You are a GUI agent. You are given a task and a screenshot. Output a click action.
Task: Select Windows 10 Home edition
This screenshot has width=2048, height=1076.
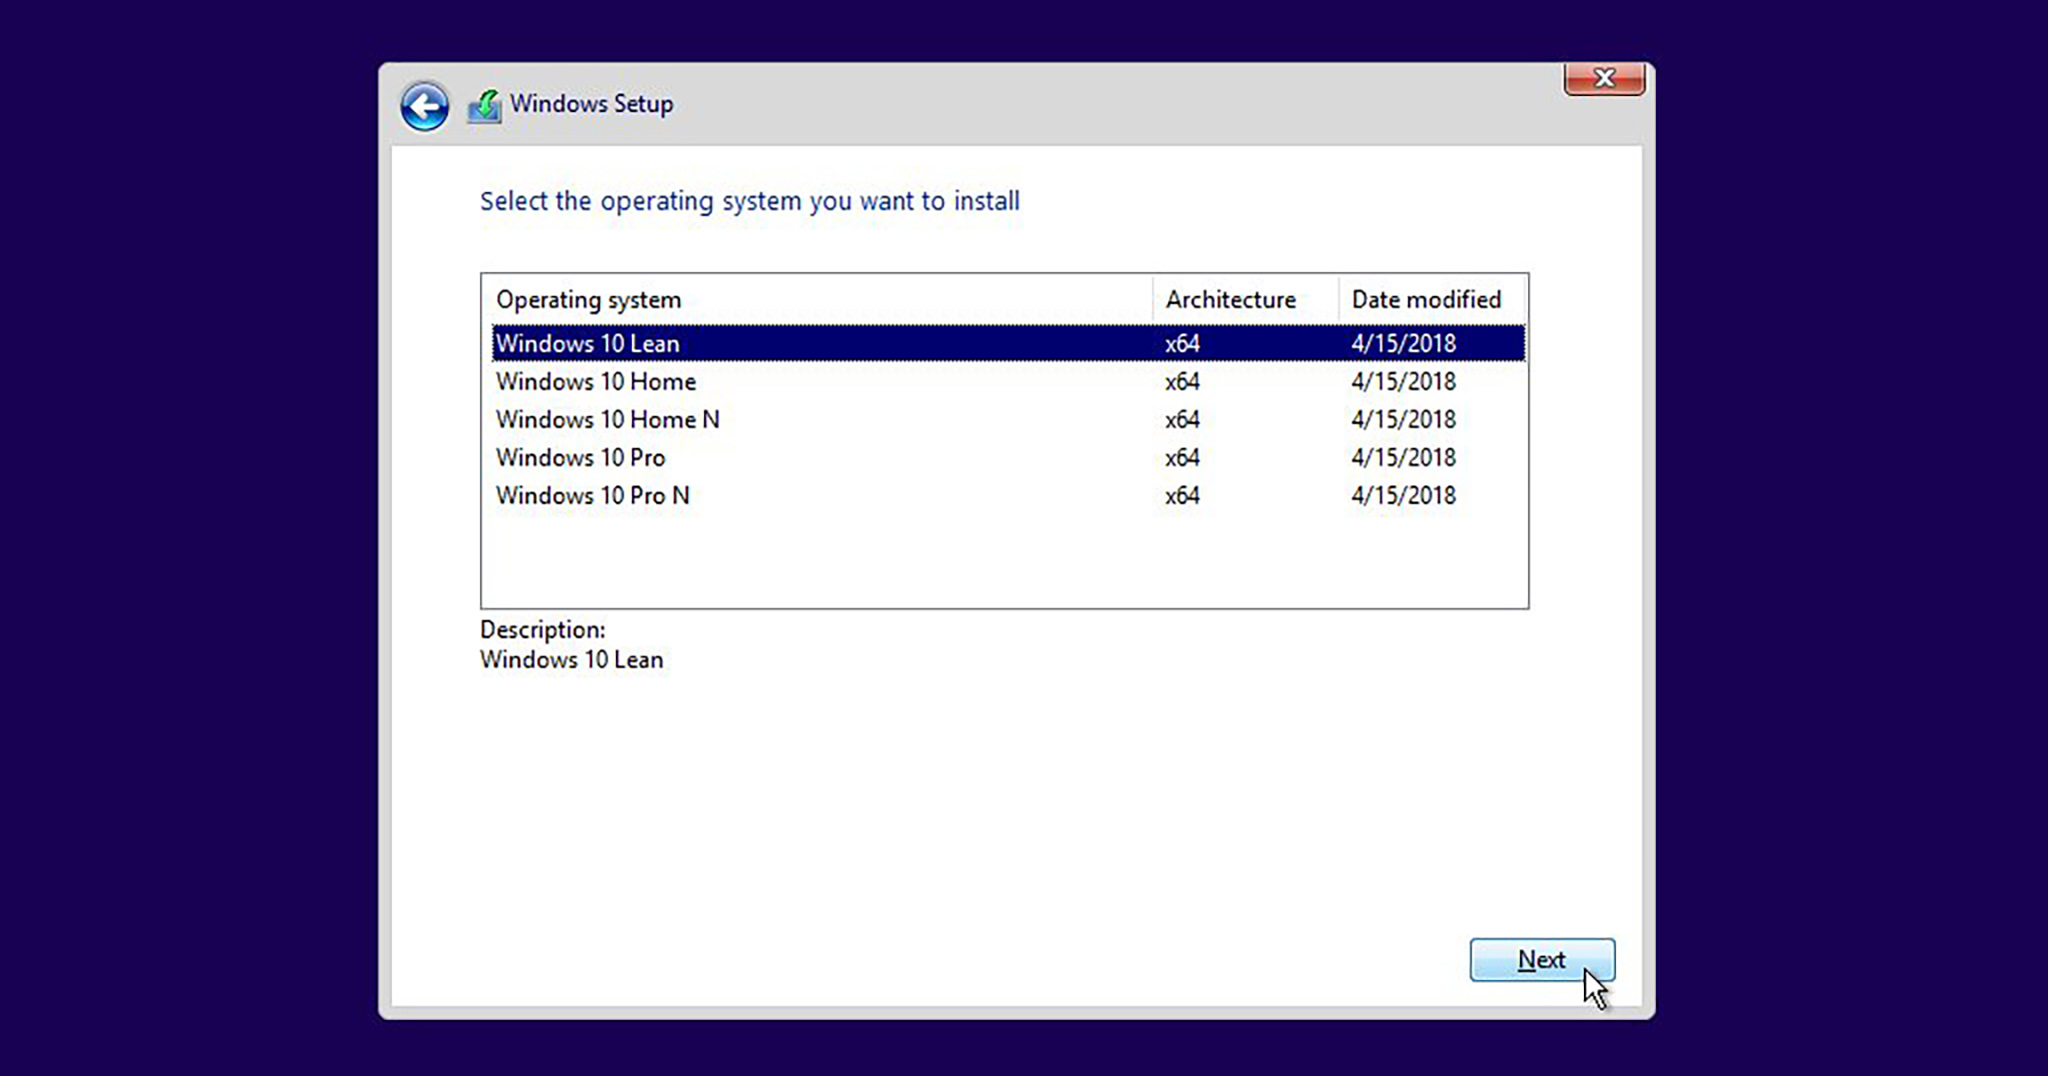(x=1008, y=381)
